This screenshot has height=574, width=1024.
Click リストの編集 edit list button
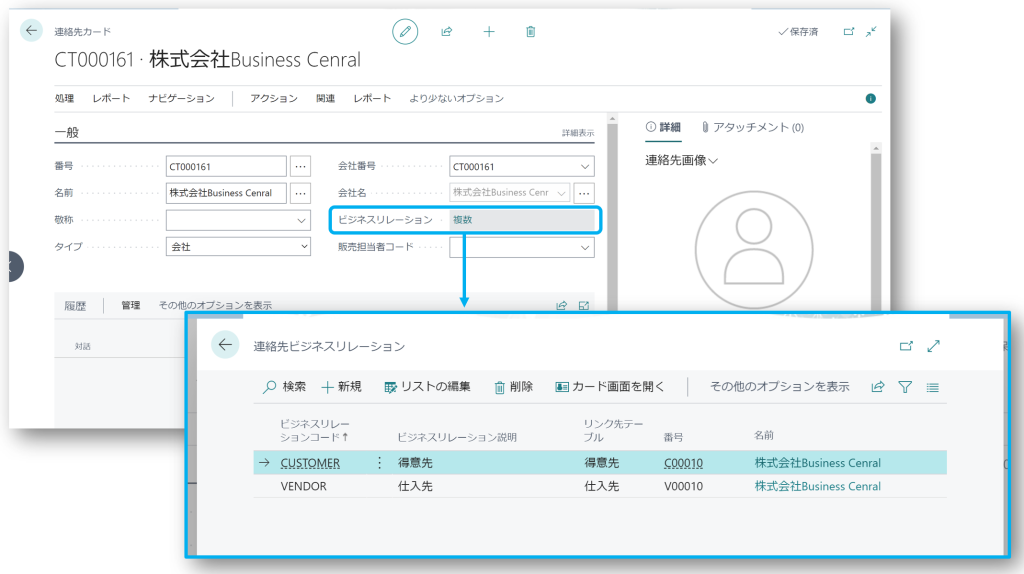coord(427,387)
